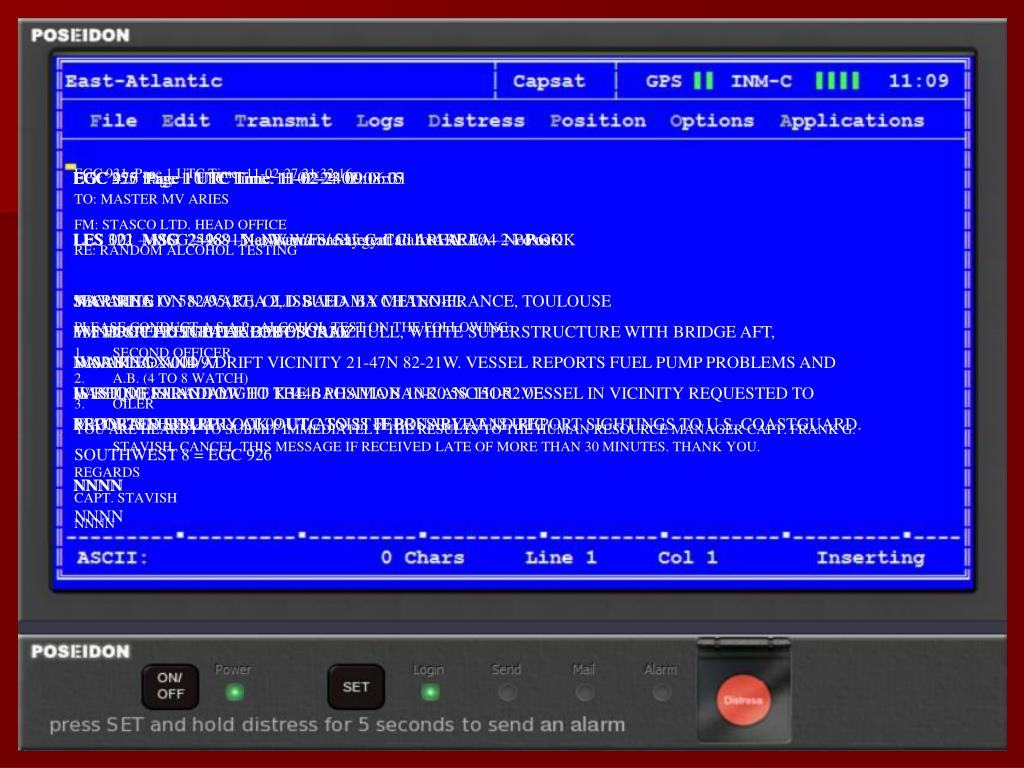1024x768 pixels.
Task: Click the SET button
Action: pyautogui.click(x=356, y=686)
